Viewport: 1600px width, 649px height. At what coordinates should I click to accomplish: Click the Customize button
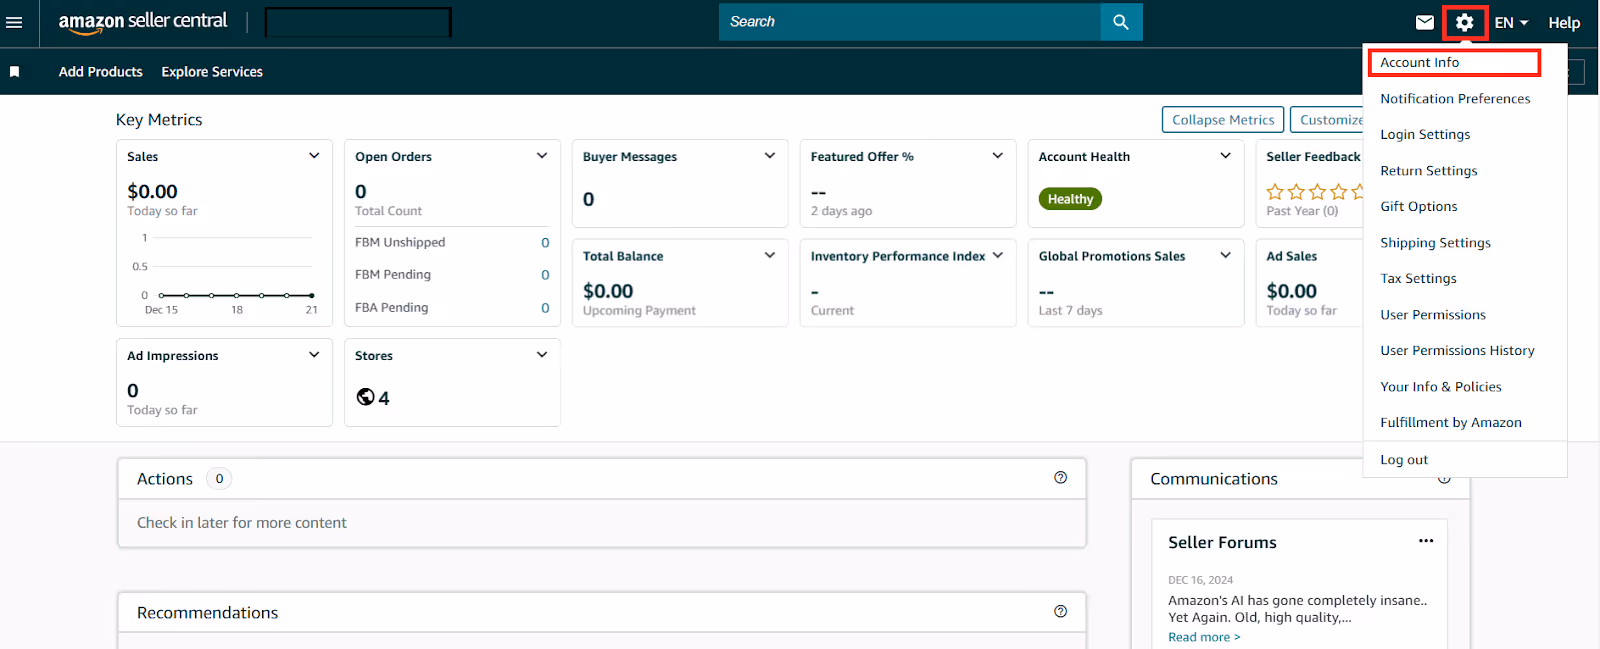(1327, 119)
